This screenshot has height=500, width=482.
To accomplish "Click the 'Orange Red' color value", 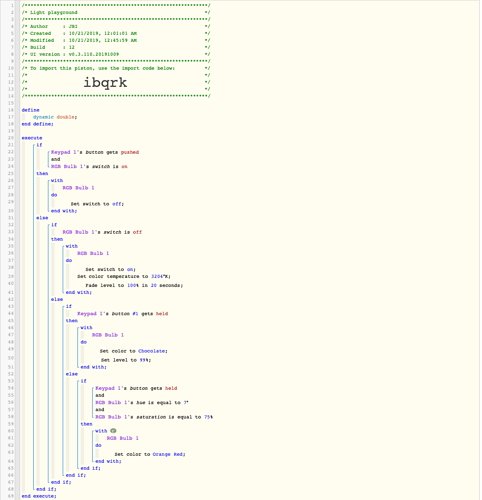I will click(169, 454).
